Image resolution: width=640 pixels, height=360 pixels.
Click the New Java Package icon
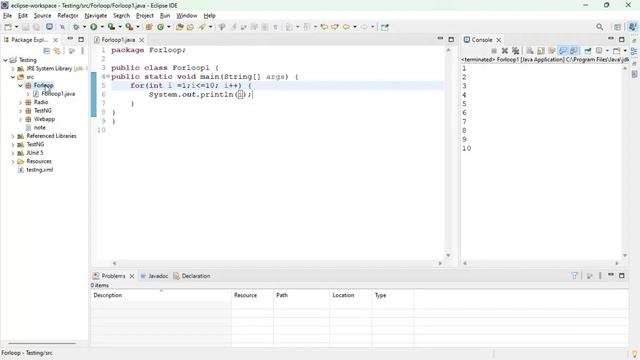pos(149,27)
